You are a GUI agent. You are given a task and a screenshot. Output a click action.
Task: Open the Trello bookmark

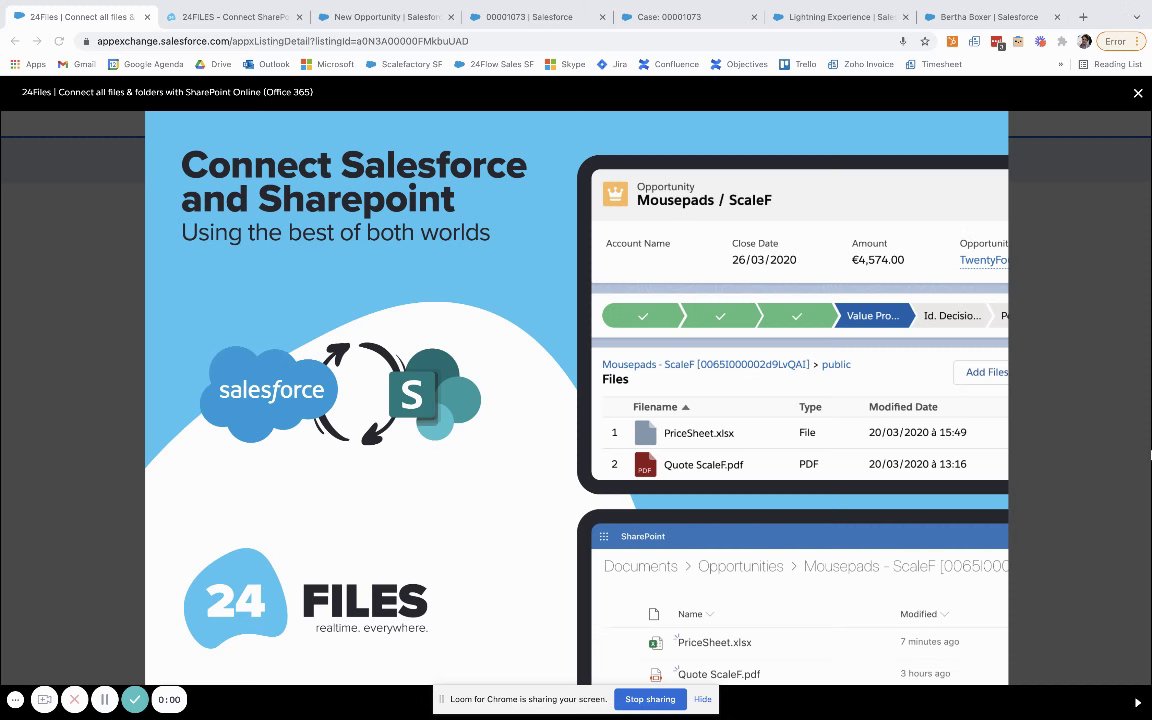pos(798,64)
